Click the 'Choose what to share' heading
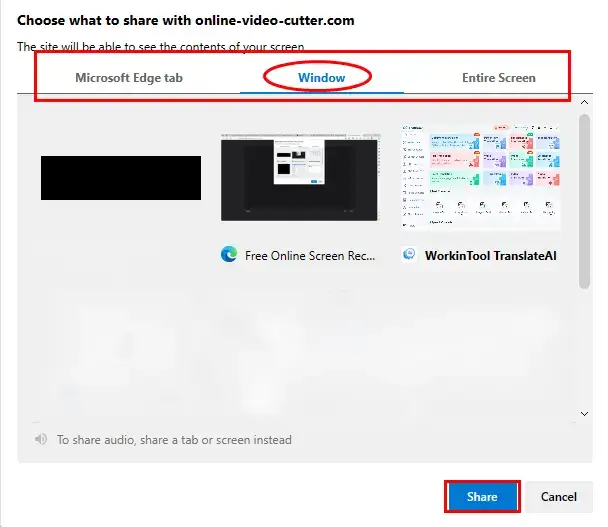608x527 pixels. click(x=186, y=20)
